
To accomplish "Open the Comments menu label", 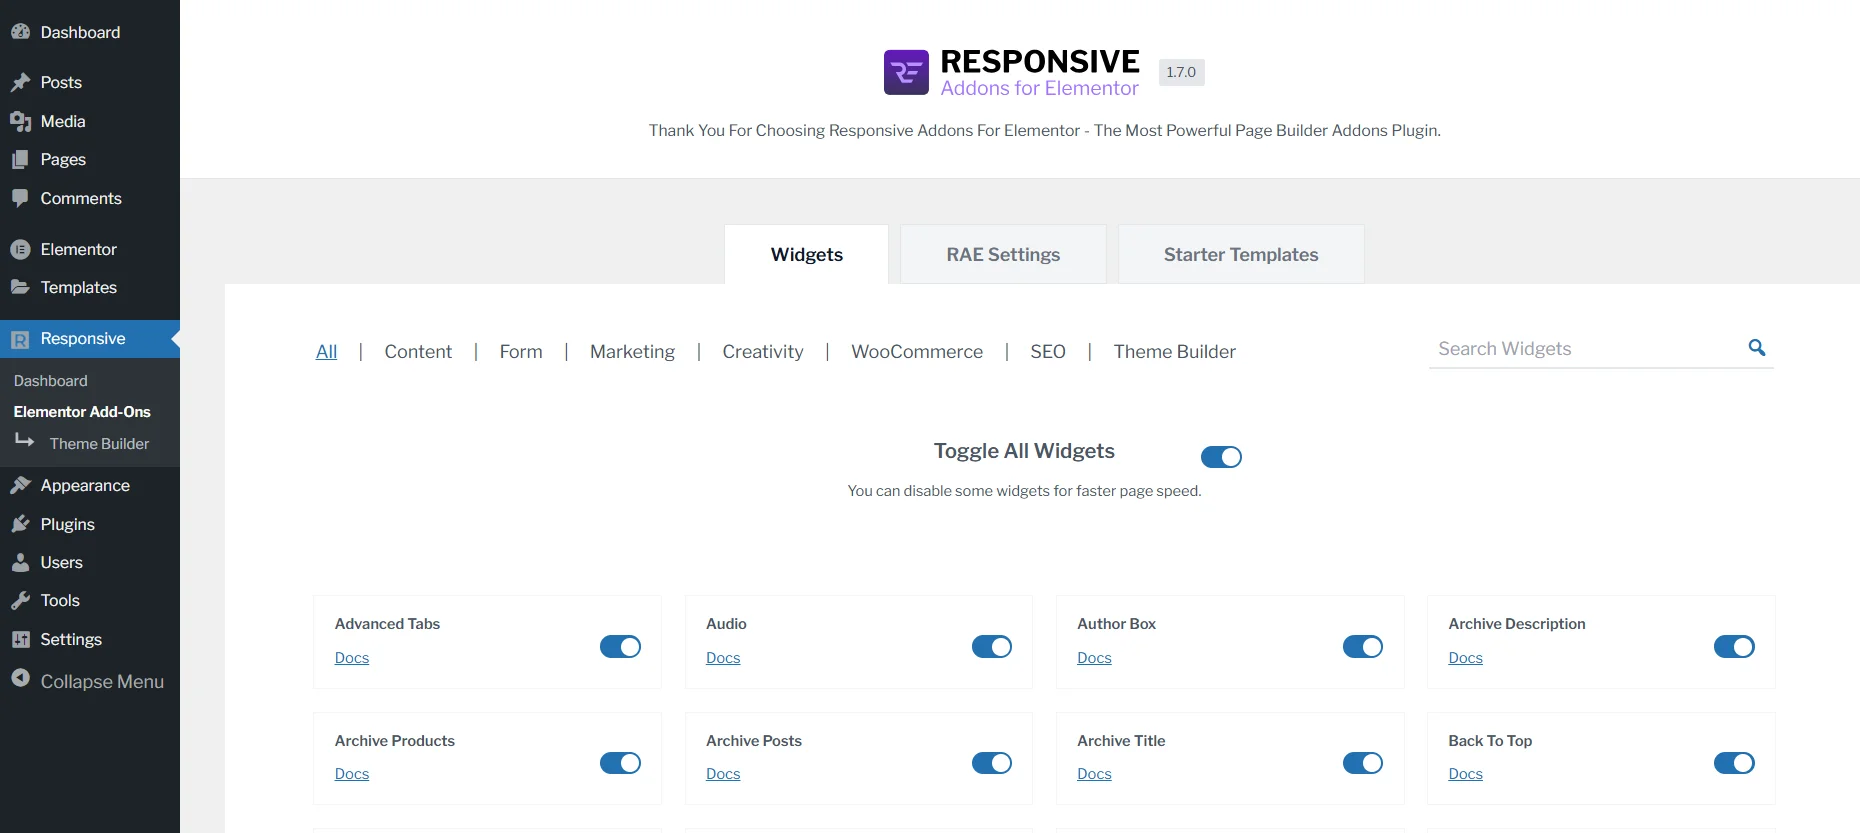I will point(81,198).
